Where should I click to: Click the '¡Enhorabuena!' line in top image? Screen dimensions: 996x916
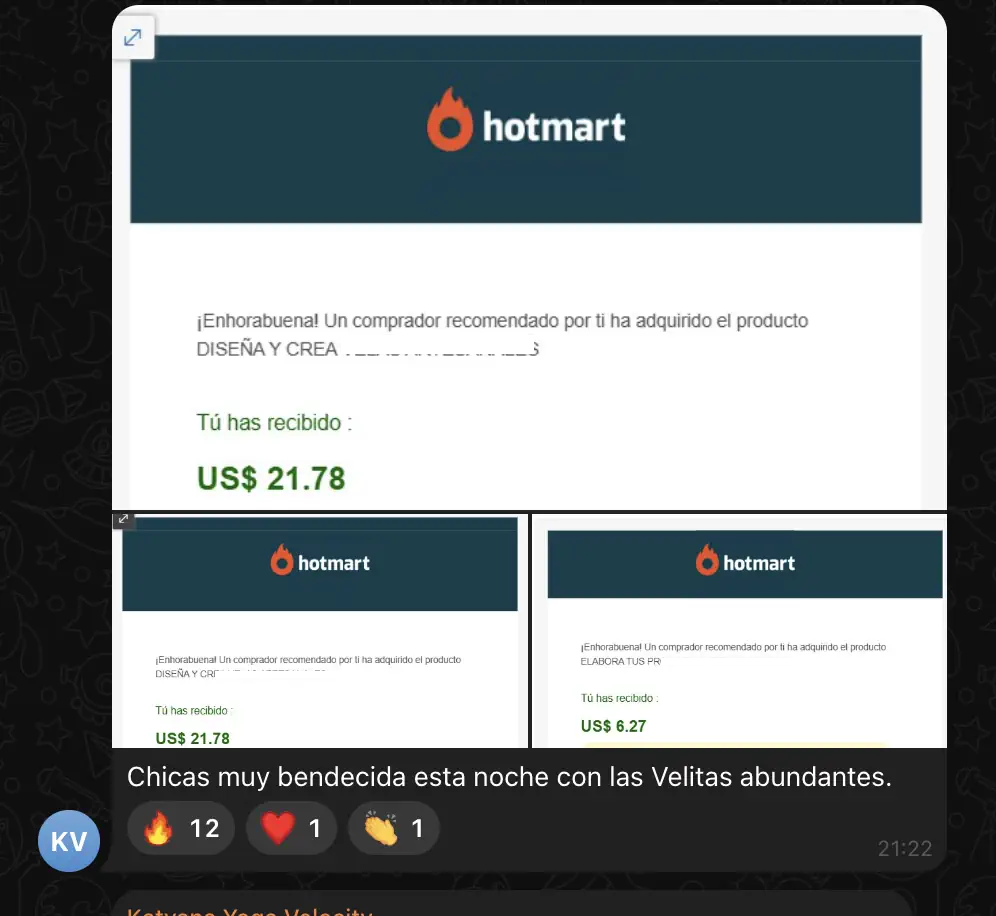pyautogui.click(x=502, y=321)
